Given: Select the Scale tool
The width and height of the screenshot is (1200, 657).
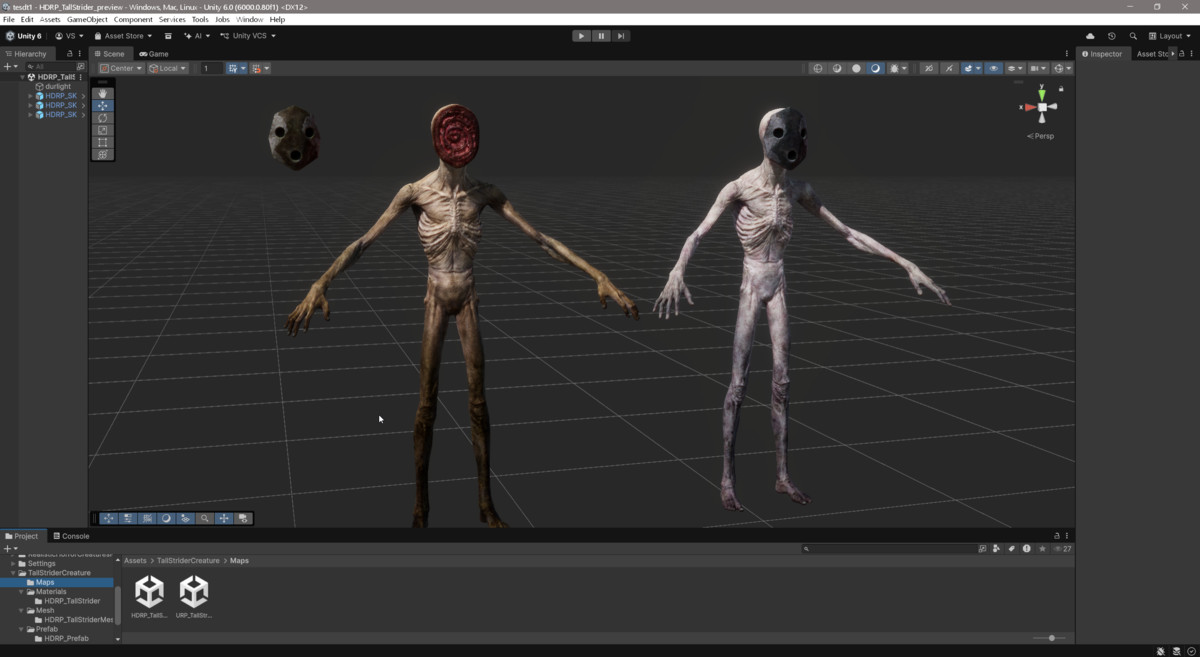Looking at the screenshot, I should 103,130.
